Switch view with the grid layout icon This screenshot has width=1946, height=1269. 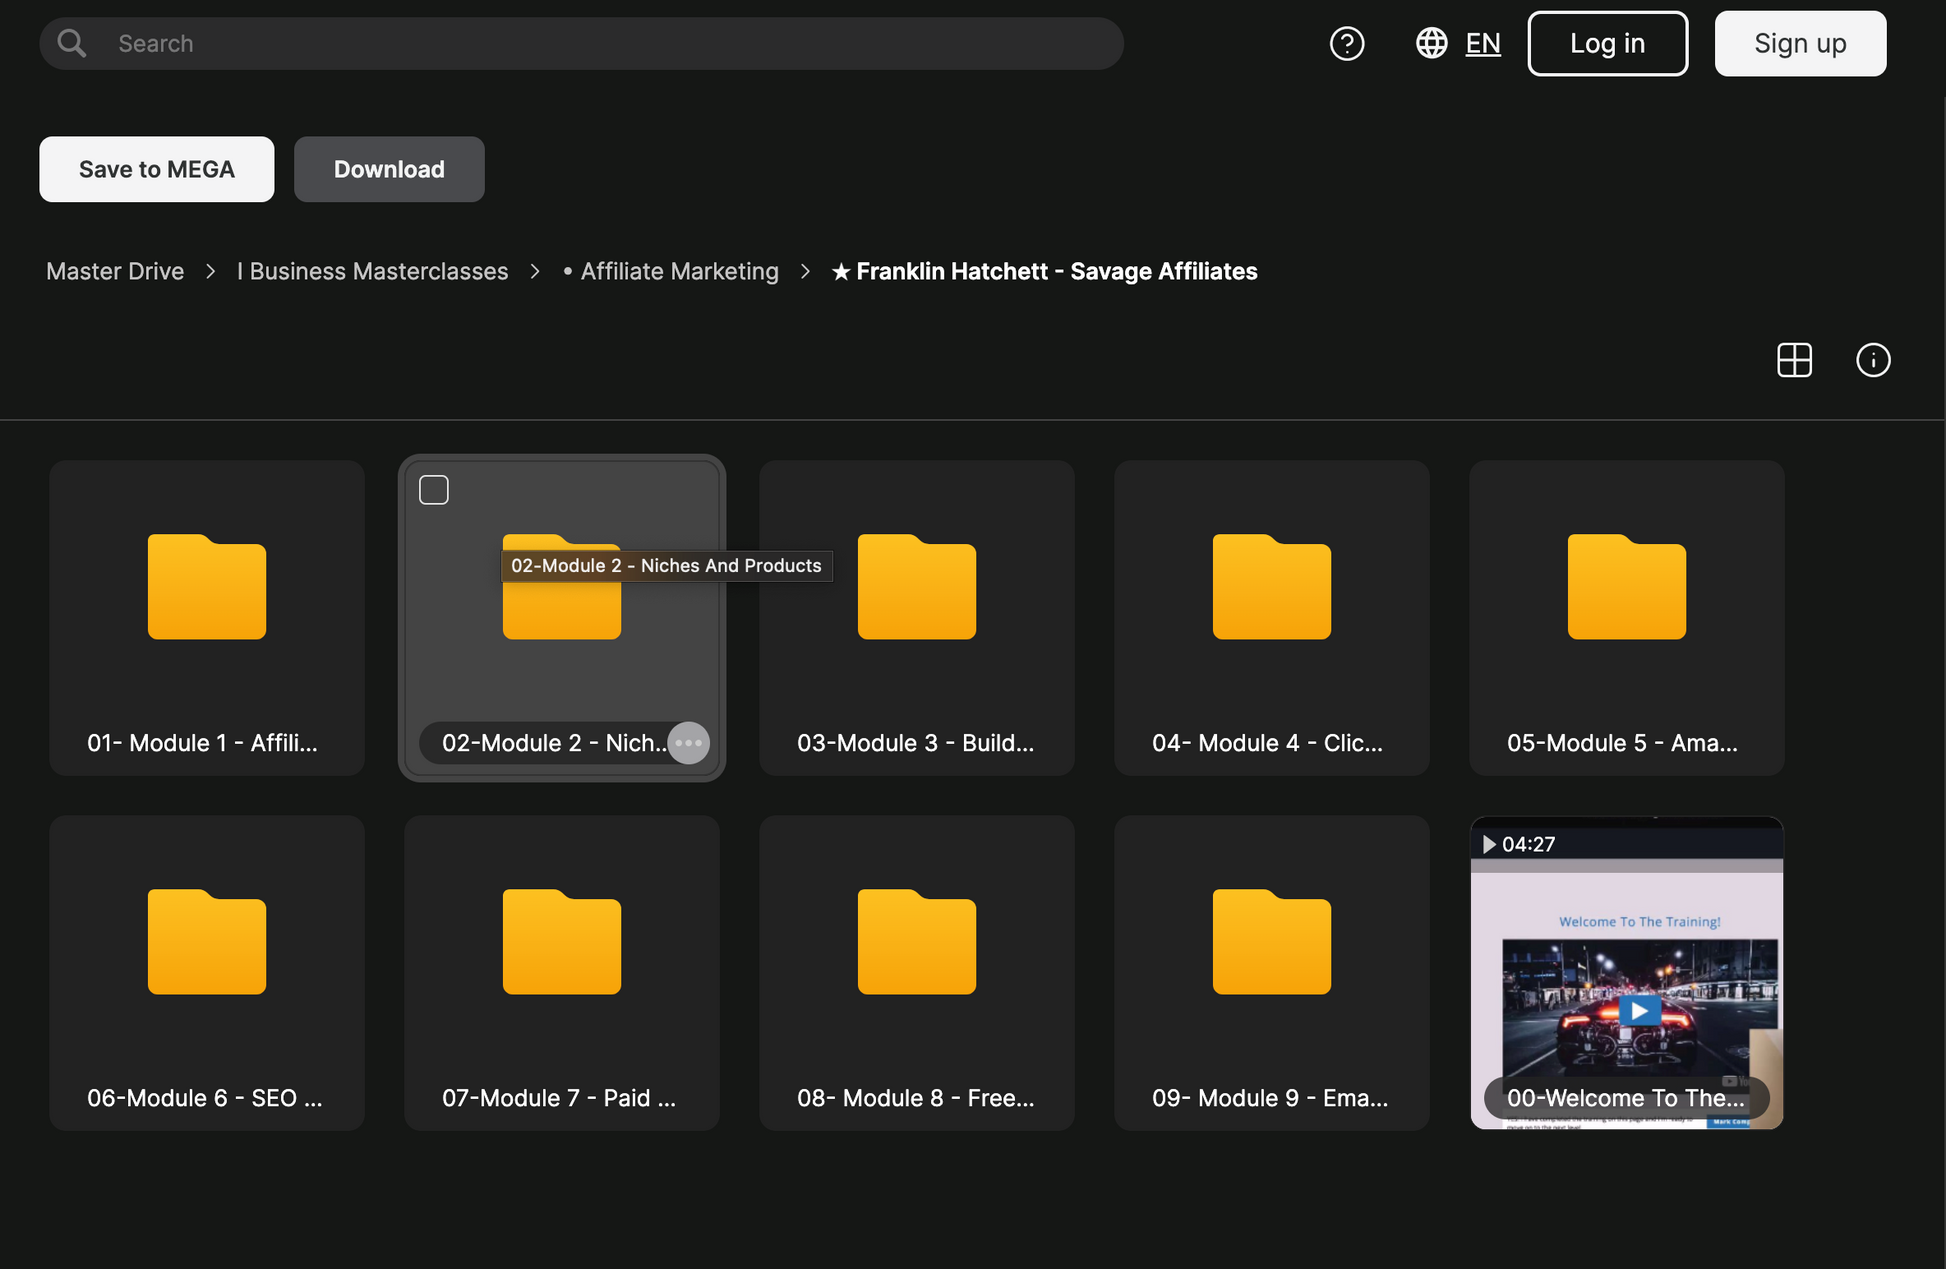[1794, 360]
